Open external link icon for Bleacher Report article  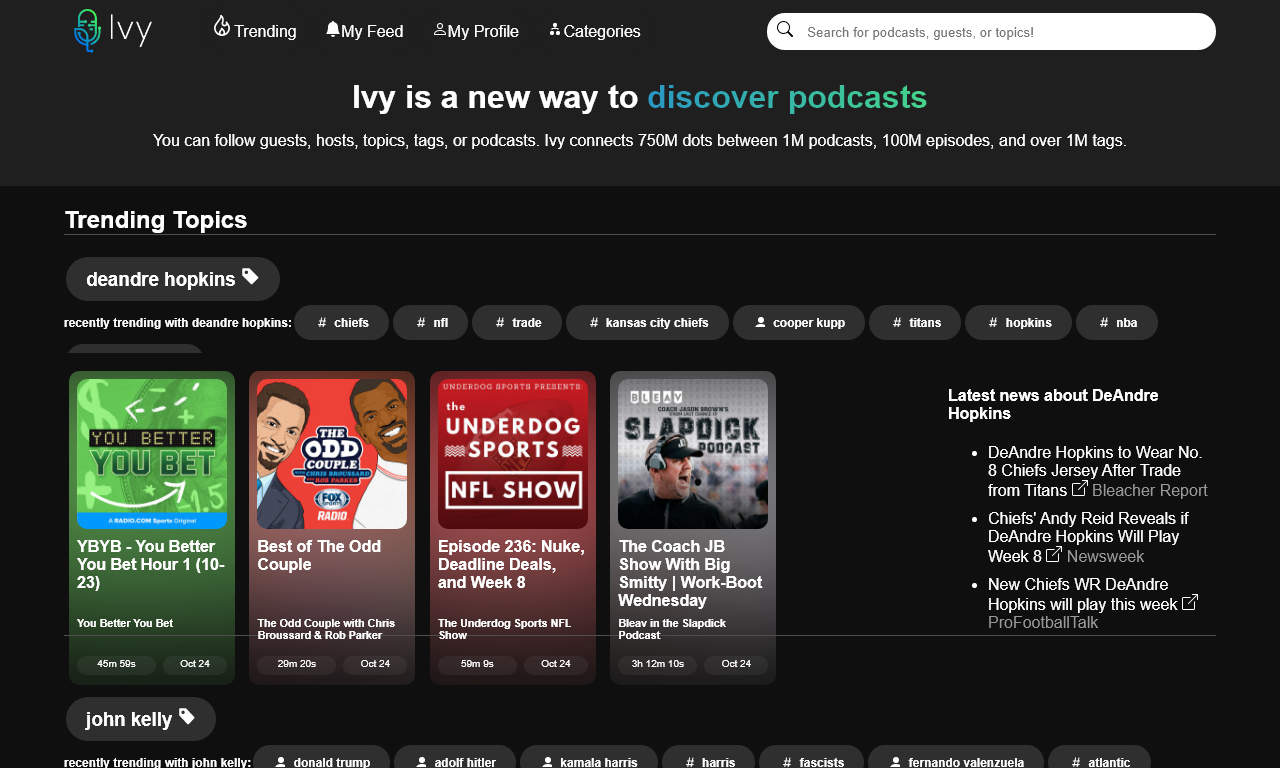(1080, 489)
